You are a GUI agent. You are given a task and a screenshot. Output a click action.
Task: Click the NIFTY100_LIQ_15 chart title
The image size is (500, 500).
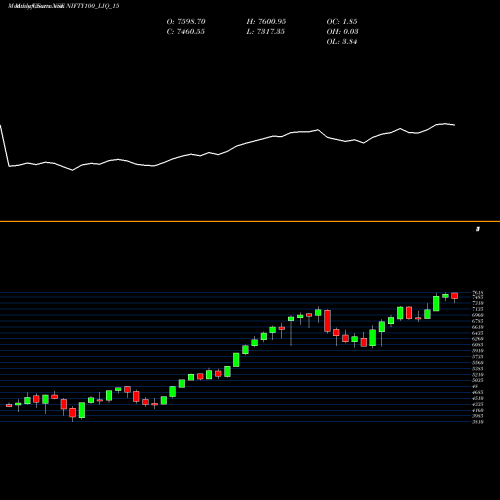[92, 6]
